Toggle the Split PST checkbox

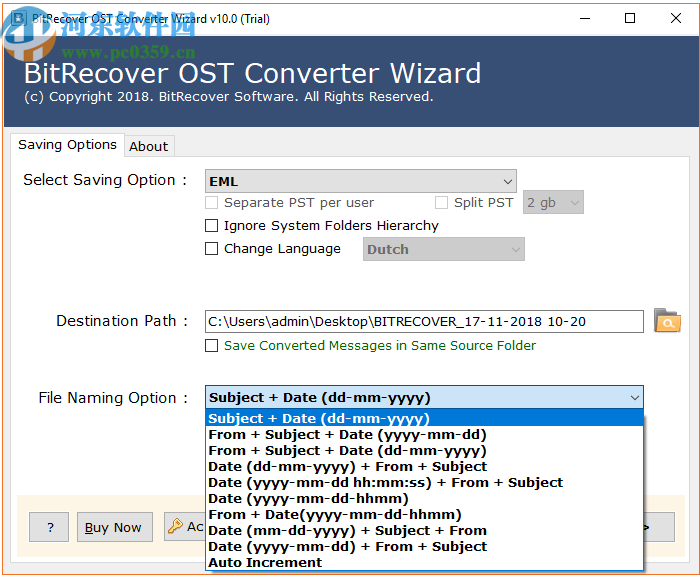point(441,203)
